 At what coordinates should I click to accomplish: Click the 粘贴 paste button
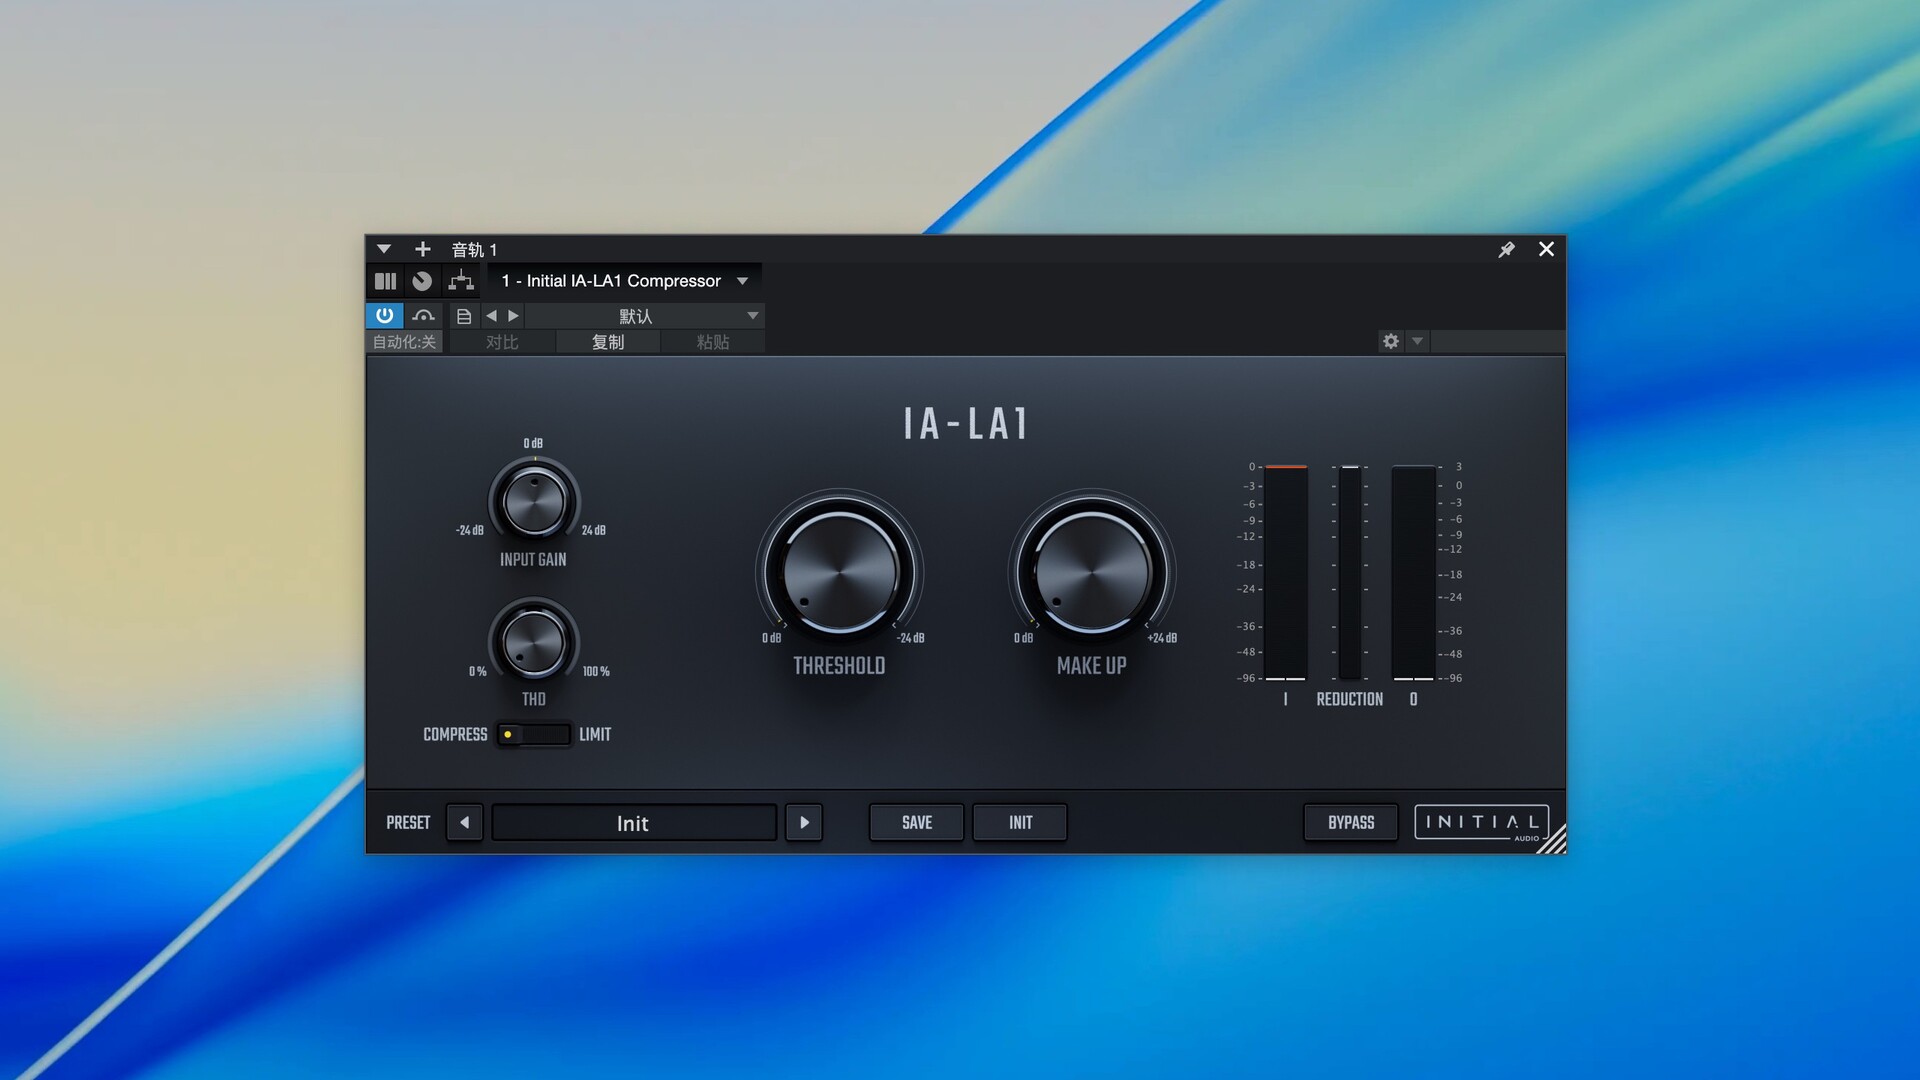tap(713, 342)
